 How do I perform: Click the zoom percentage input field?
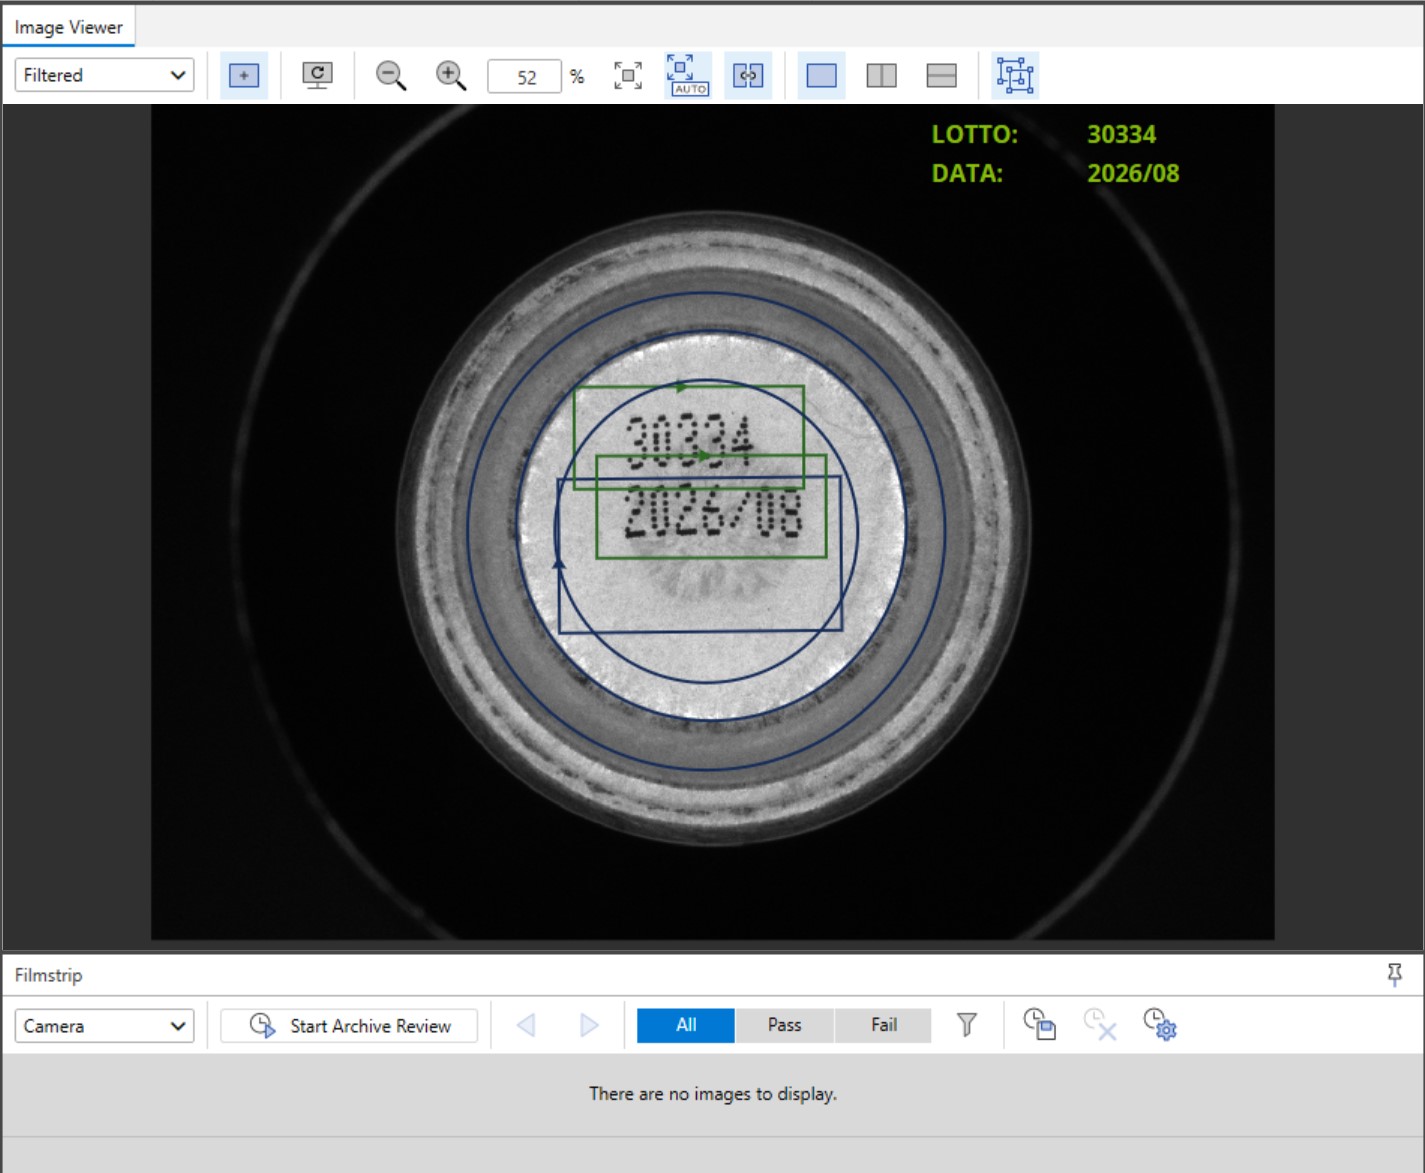pos(524,77)
